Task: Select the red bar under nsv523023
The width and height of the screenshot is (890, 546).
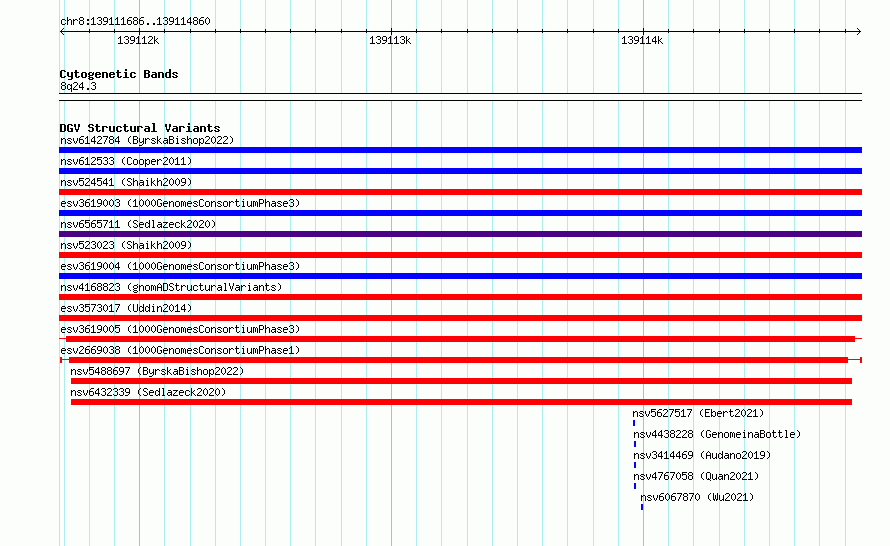Action: coord(460,255)
